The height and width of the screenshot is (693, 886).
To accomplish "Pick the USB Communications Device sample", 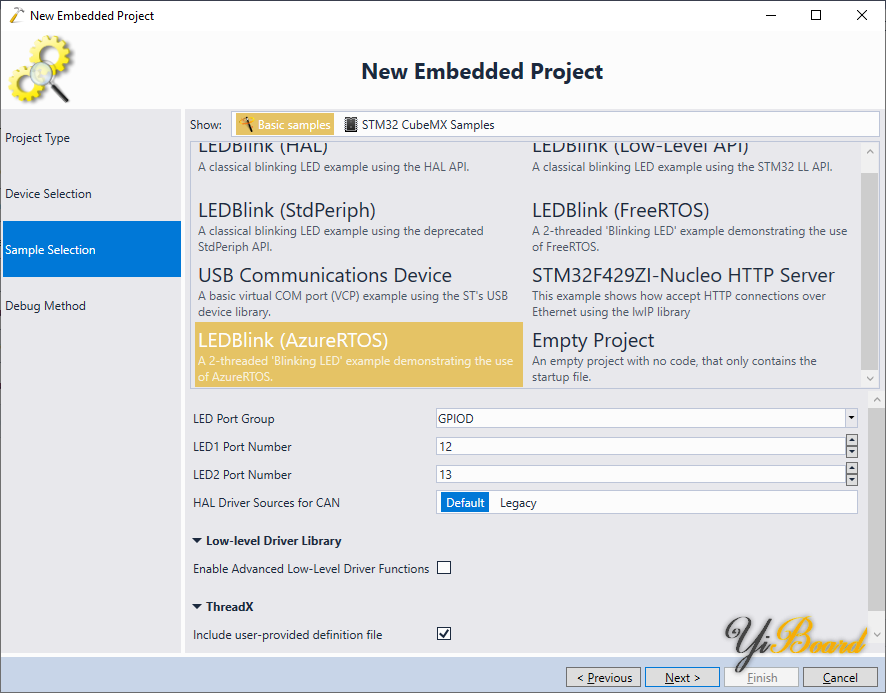I will coord(359,290).
